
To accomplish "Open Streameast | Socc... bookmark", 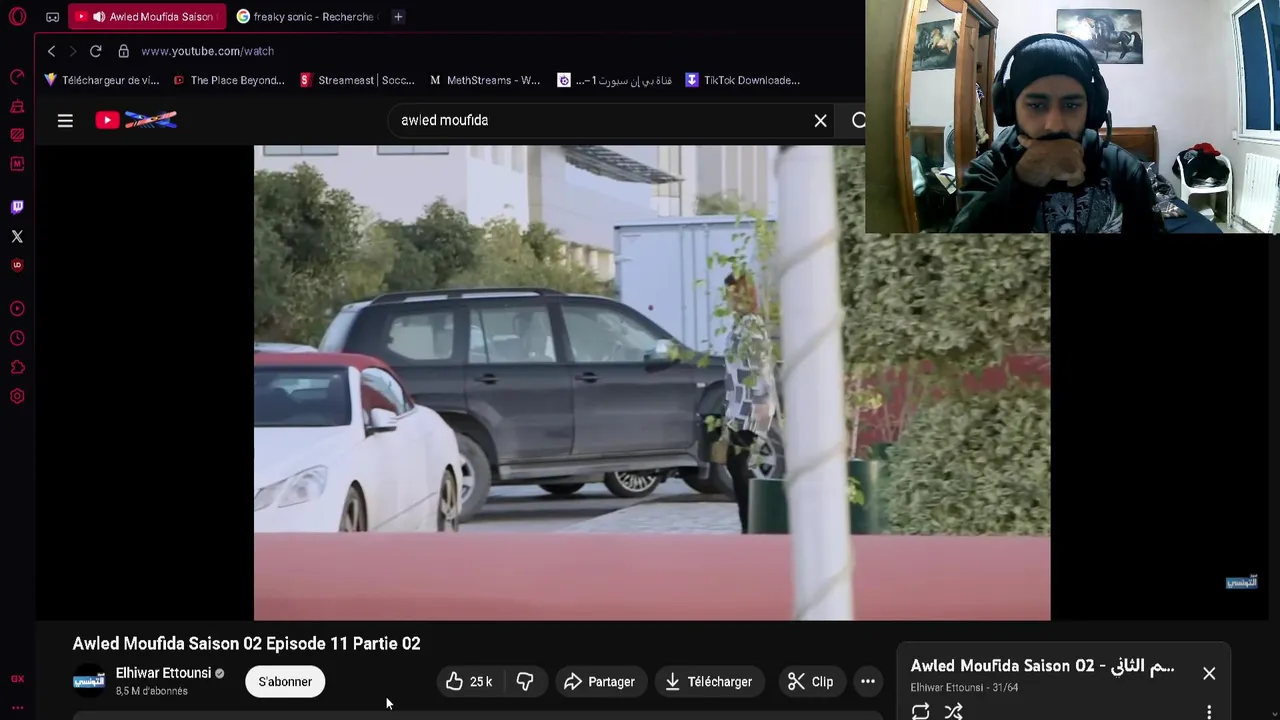I will (357, 80).
